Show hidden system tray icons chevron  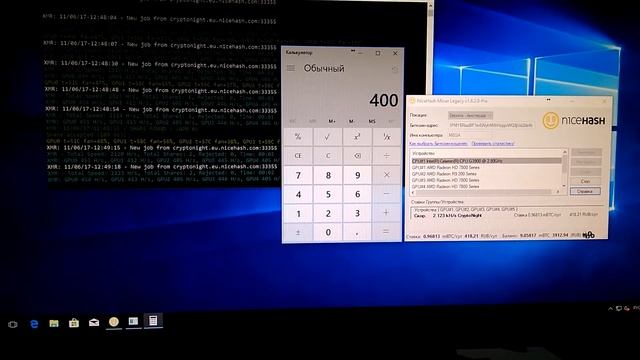click(610, 309)
